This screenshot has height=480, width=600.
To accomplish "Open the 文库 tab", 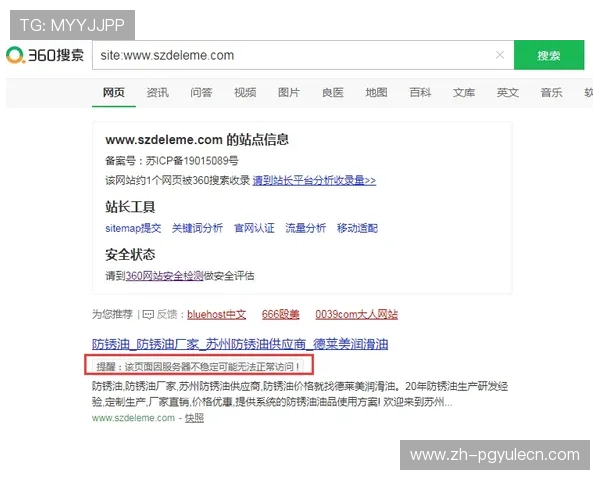I will point(464,93).
